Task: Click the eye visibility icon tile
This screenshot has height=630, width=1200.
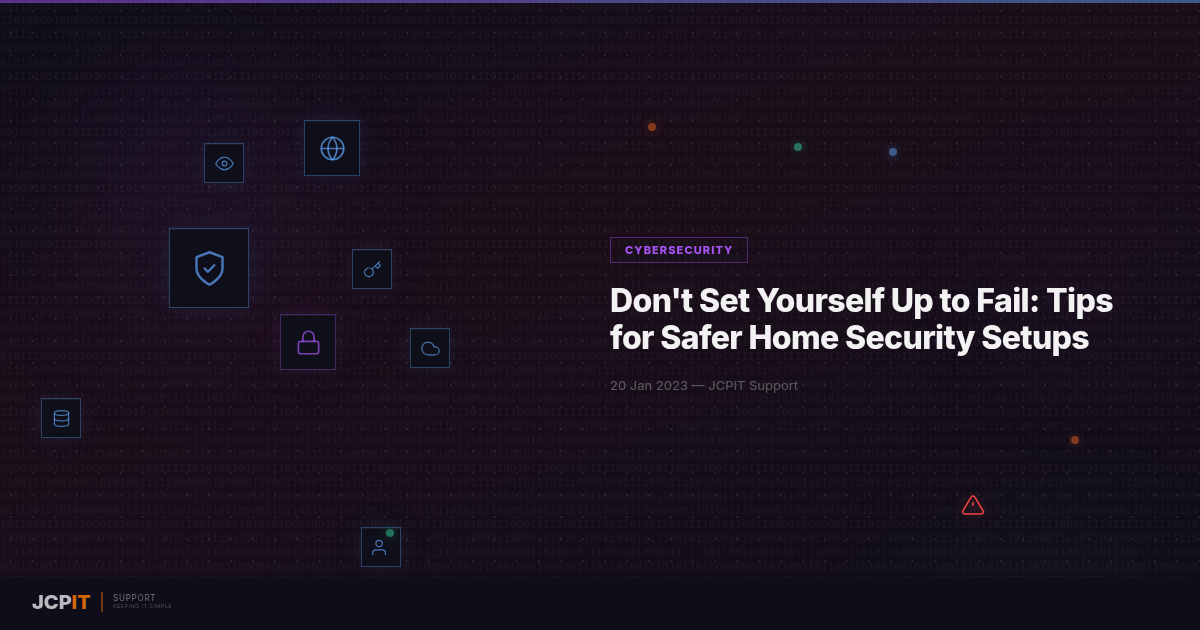Action: 224,163
